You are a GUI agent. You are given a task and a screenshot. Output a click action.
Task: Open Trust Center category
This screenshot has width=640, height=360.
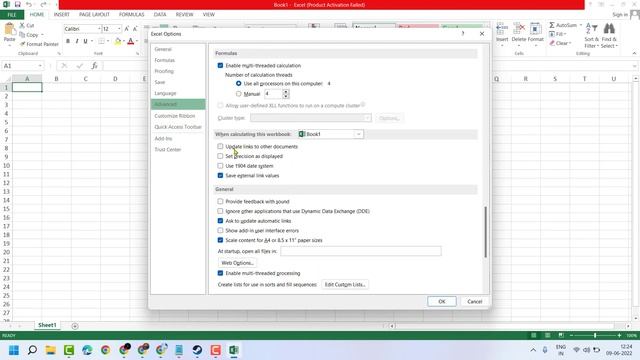(178, 149)
